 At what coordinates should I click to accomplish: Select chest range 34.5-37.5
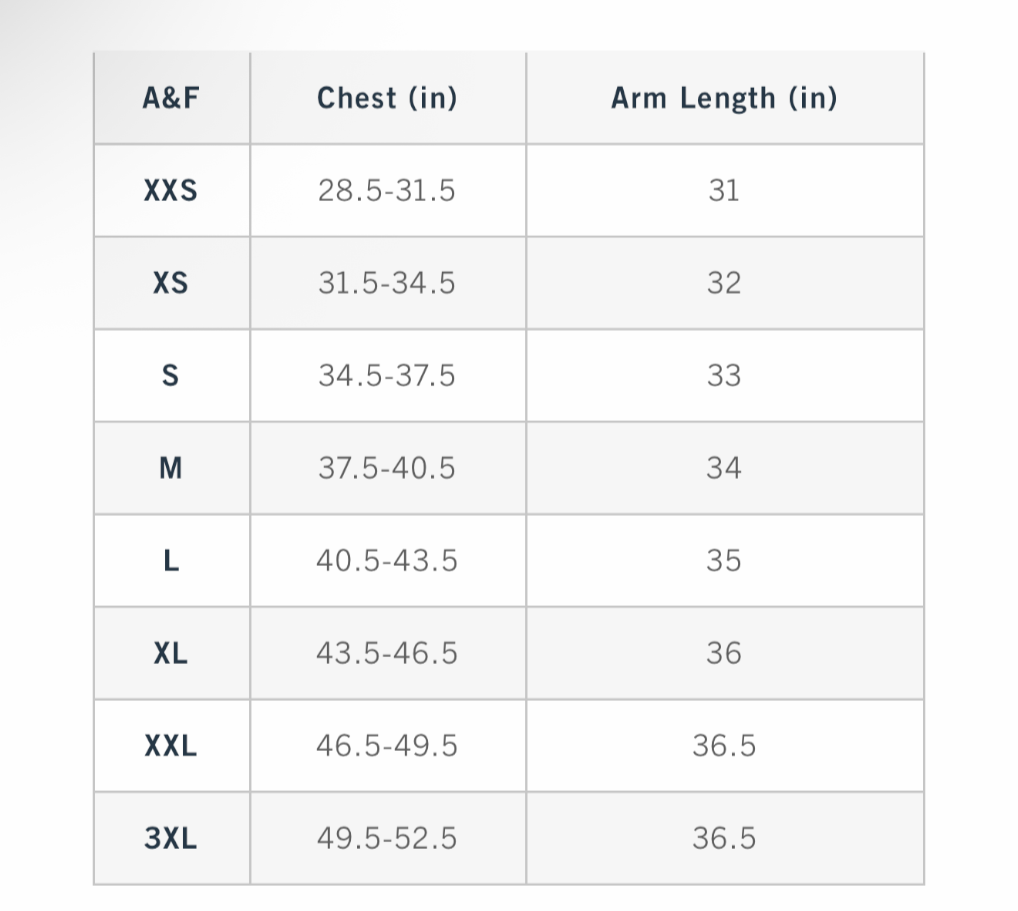(387, 375)
